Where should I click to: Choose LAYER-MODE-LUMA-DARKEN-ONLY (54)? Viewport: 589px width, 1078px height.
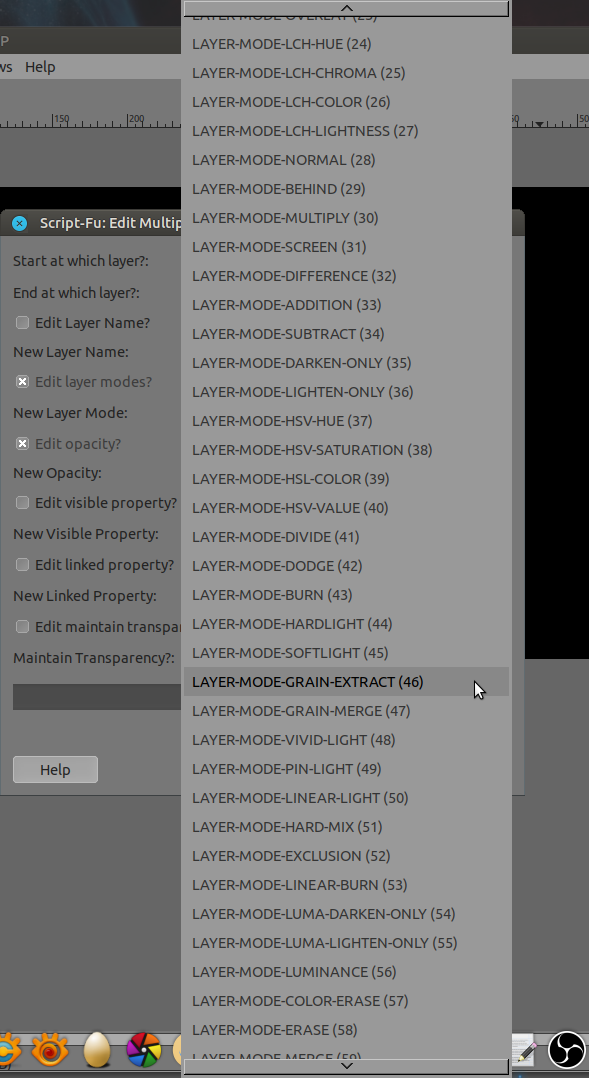pos(346,914)
